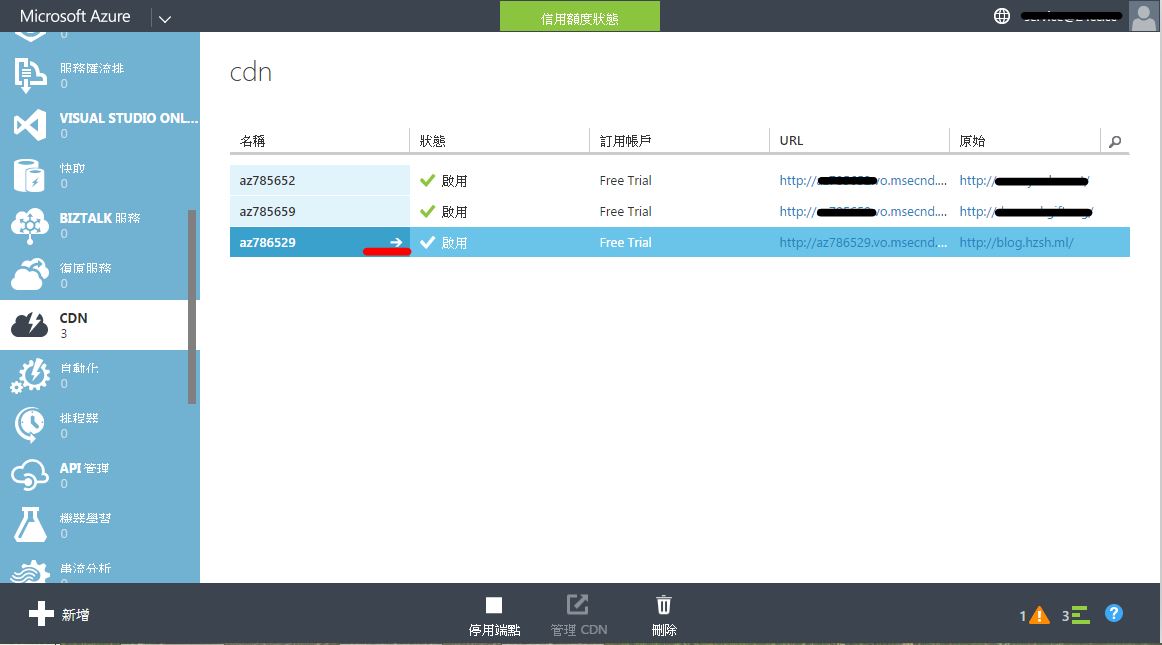Open origin link http://blog.hzsh.ml/
The image size is (1162, 645).
pos(1016,242)
